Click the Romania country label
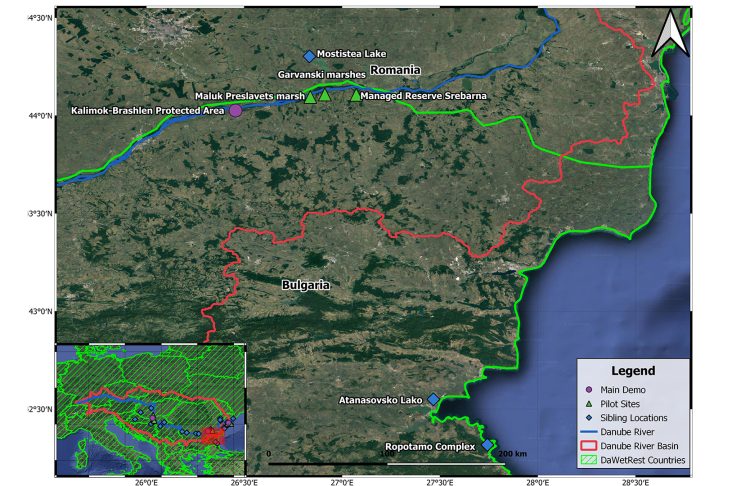Image resolution: width=741 pixels, height=486 pixels. point(396,70)
